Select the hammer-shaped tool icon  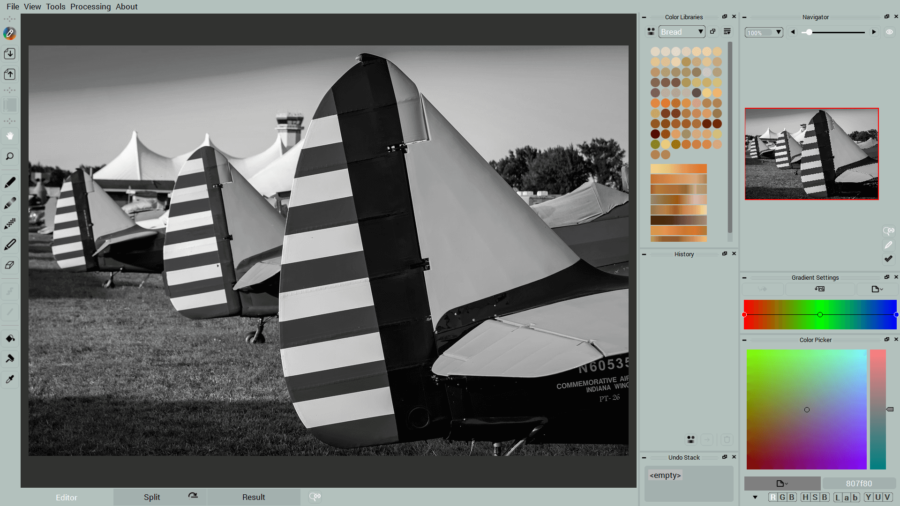click(10, 359)
